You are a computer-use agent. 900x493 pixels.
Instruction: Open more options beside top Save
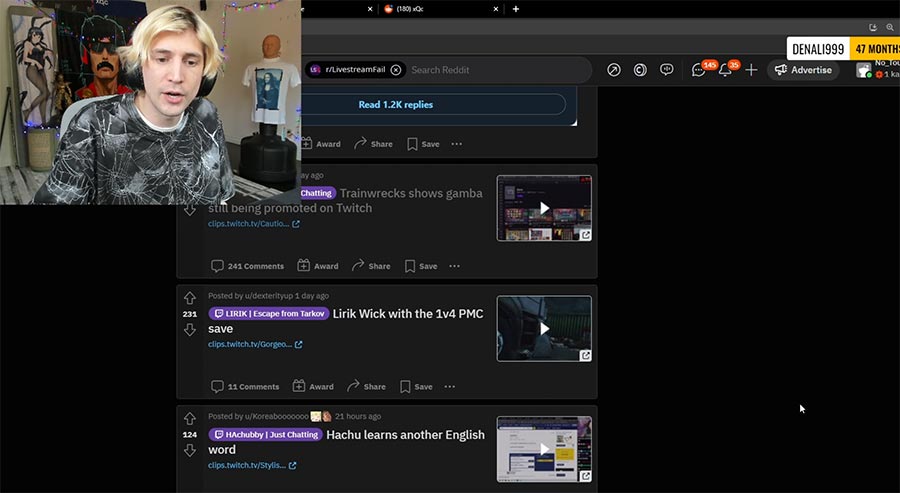click(456, 144)
